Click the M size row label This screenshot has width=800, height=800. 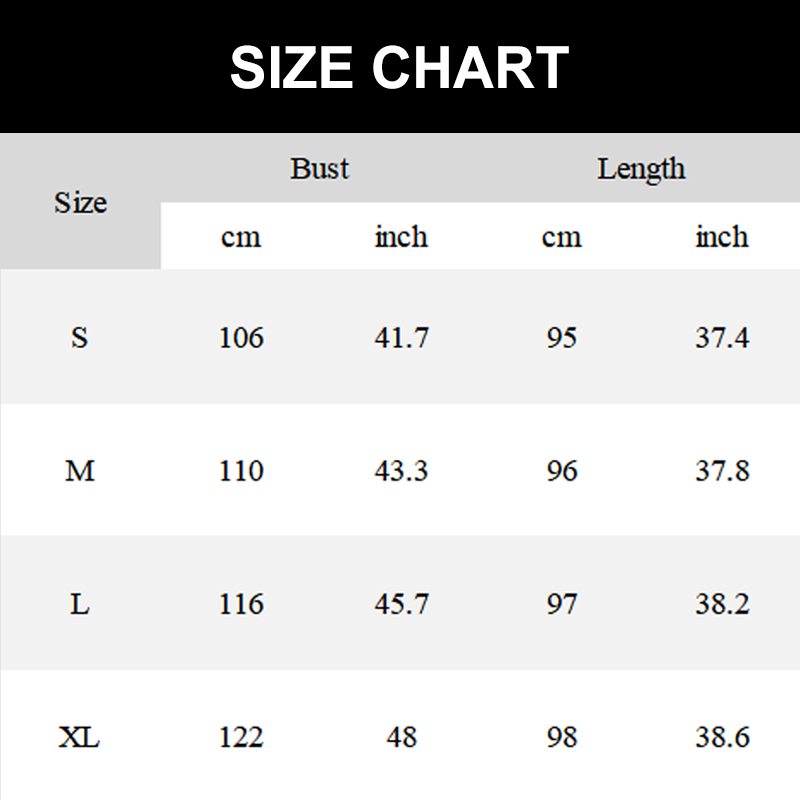pyautogui.click(x=80, y=471)
